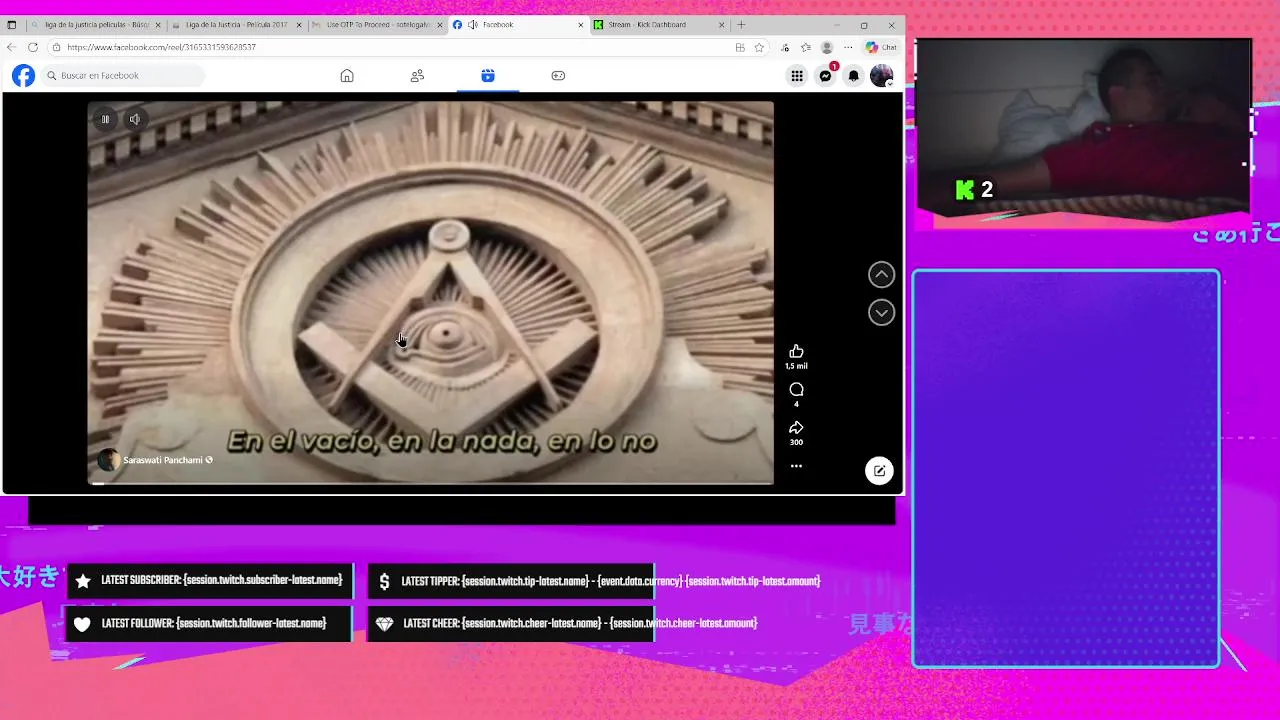Open tab actions menu icon
Screen dimensions: 1280x720
pyautogui.click(x=12, y=25)
